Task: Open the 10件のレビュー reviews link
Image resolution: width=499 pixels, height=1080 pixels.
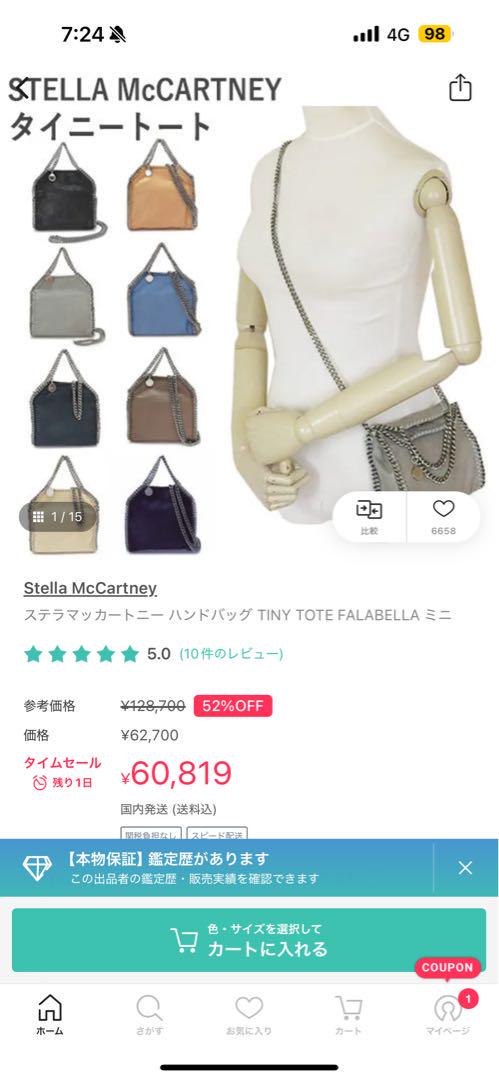Action: (231, 654)
